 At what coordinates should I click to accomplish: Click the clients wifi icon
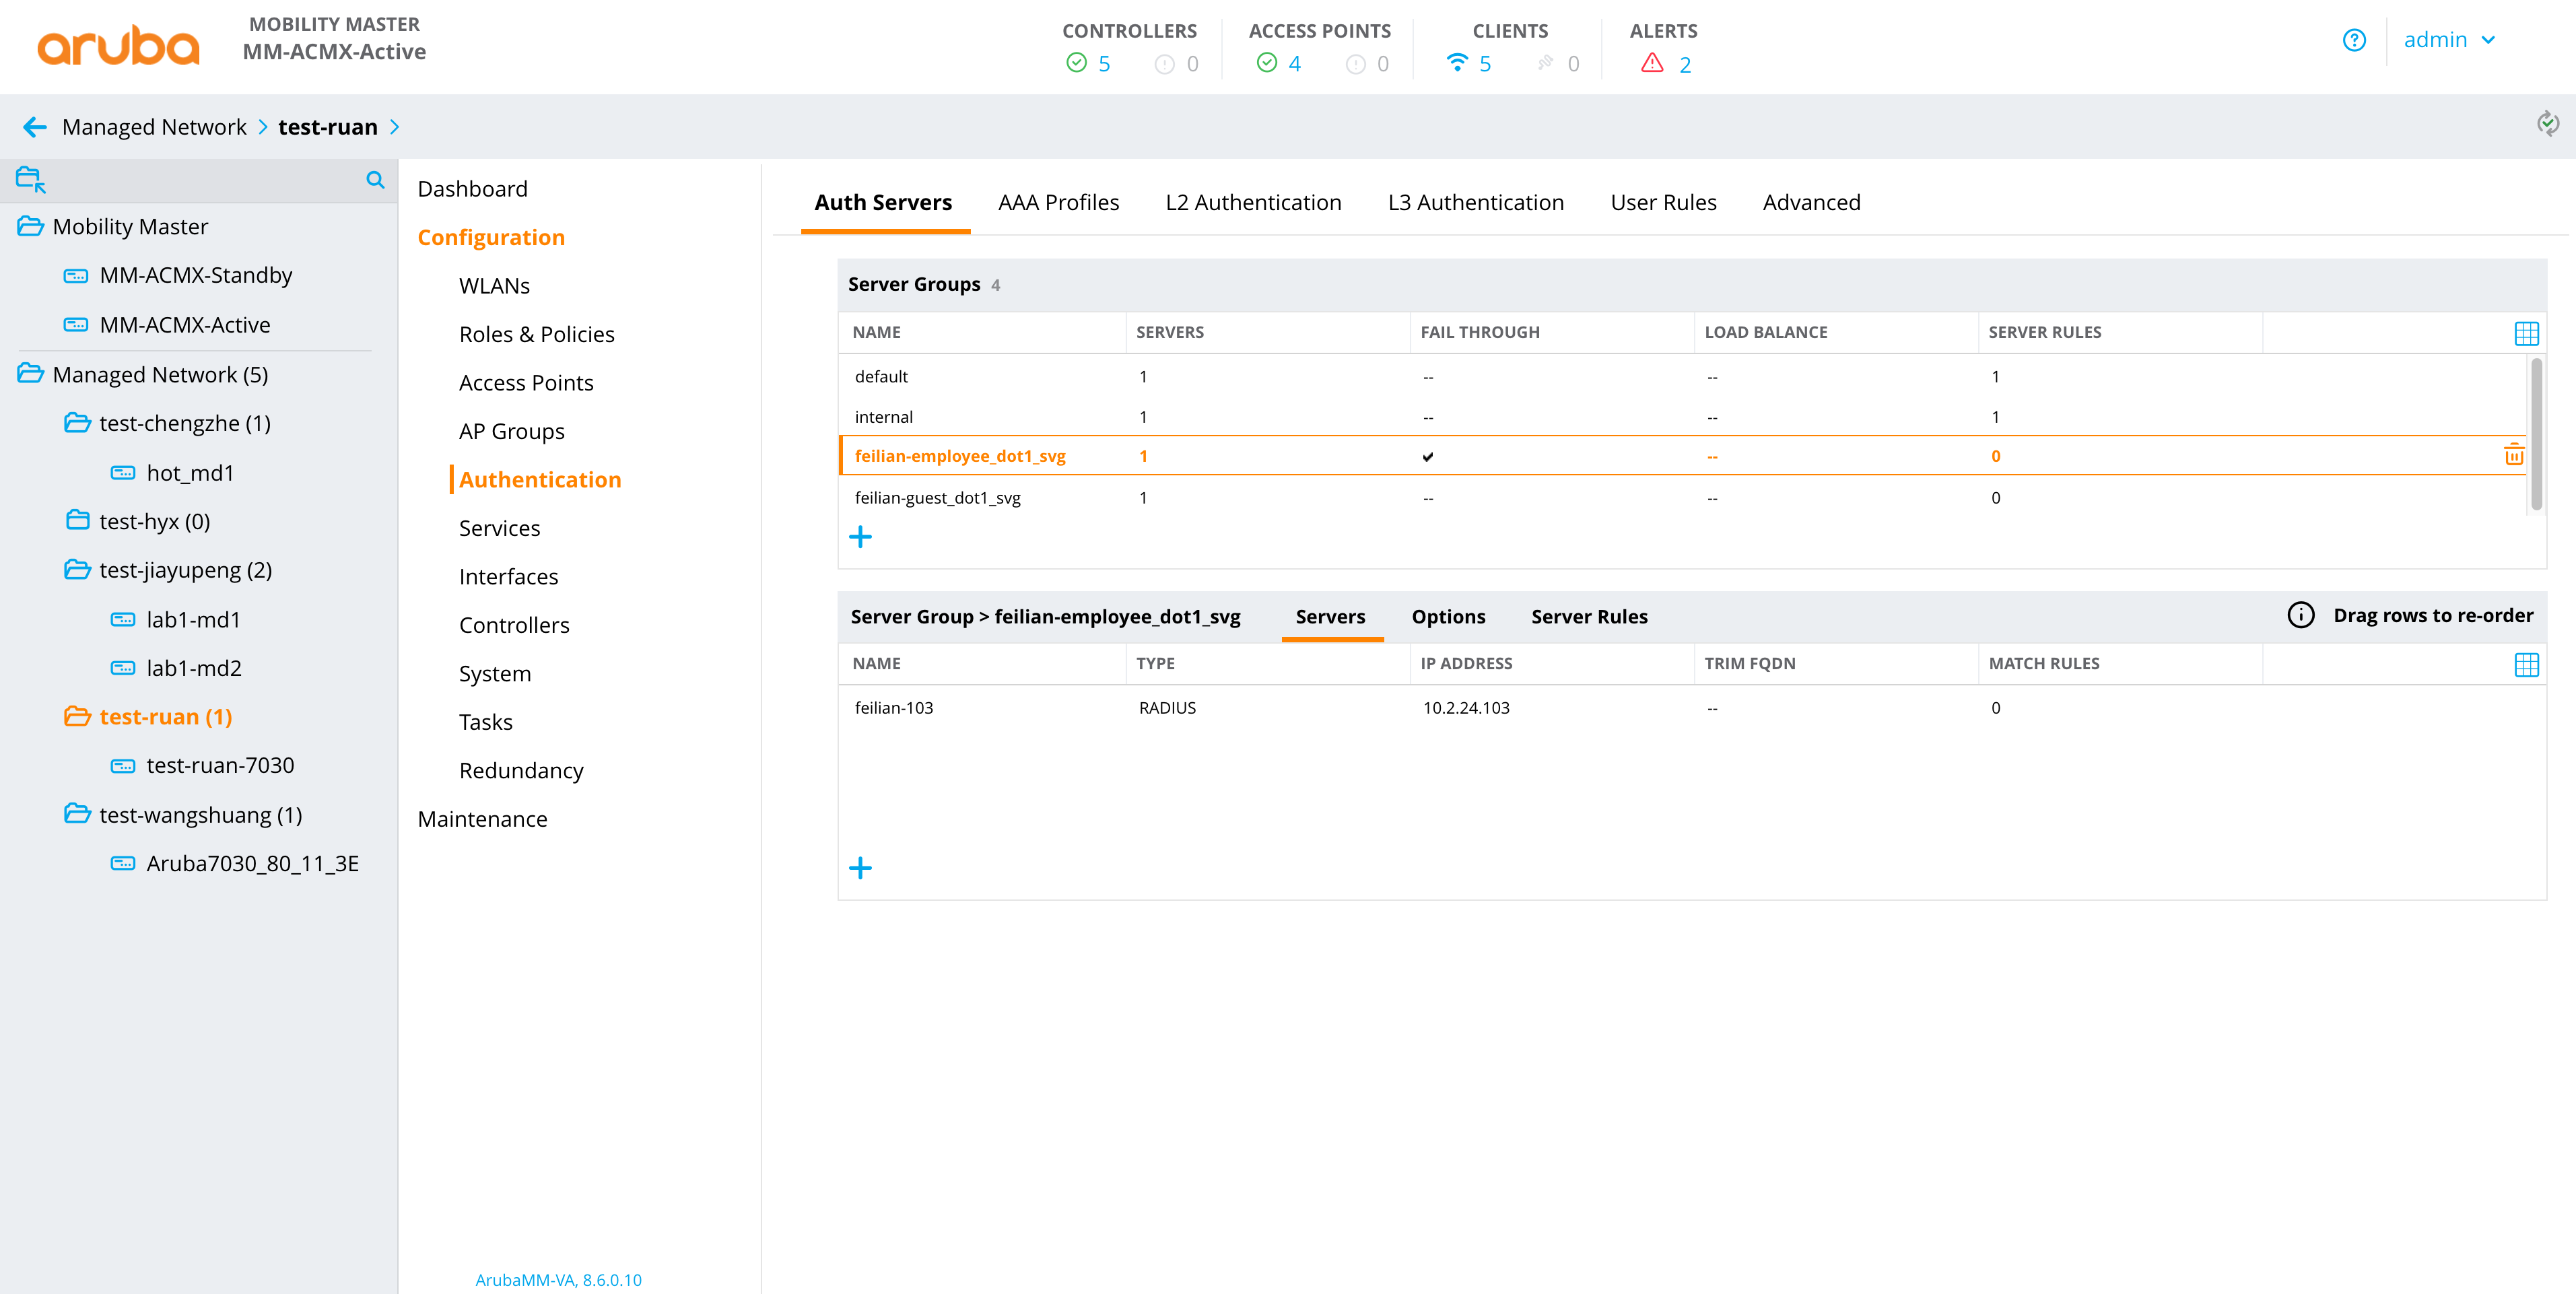pyautogui.click(x=1457, y=63)
